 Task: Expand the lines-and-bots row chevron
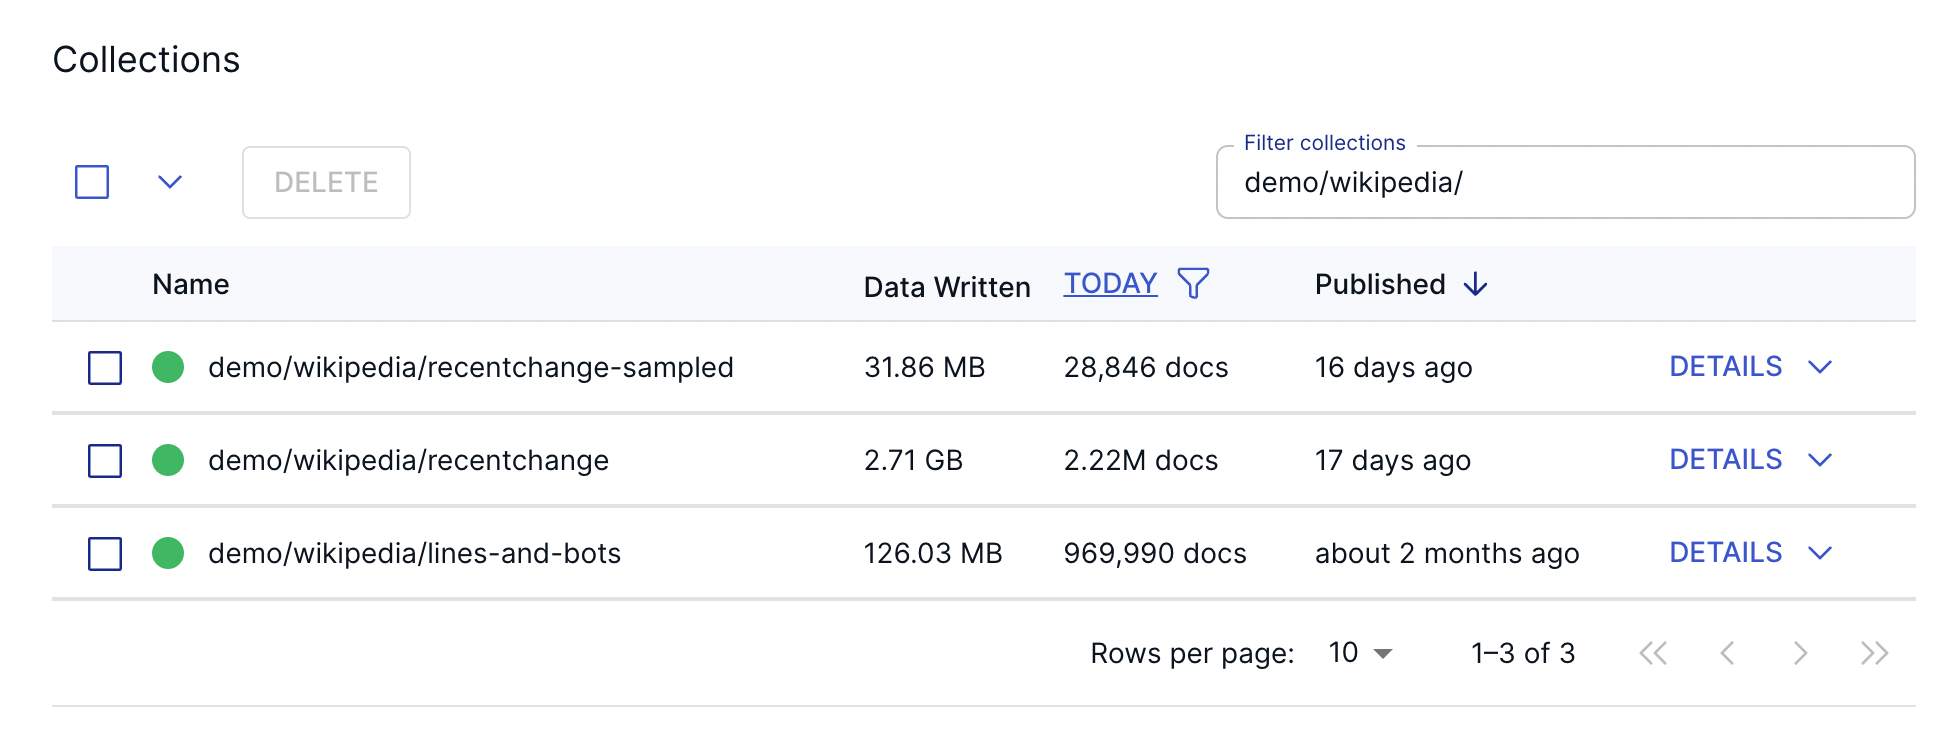point(1820,553)
